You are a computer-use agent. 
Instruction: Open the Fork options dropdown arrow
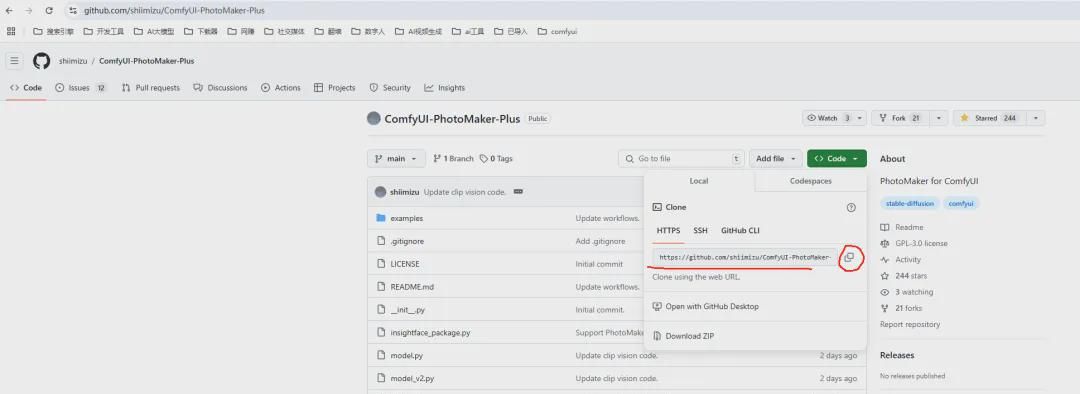938,118
